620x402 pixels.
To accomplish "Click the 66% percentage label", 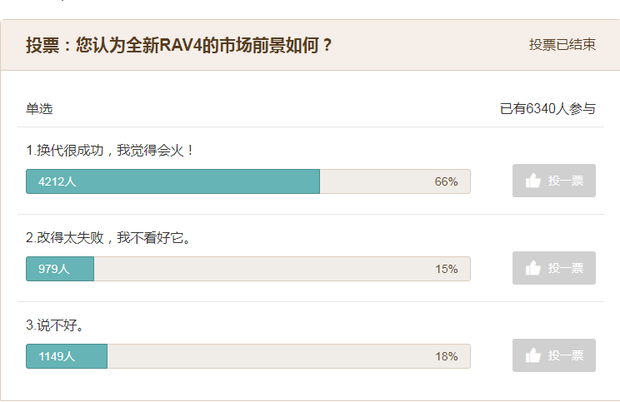I will click(446, 181).
